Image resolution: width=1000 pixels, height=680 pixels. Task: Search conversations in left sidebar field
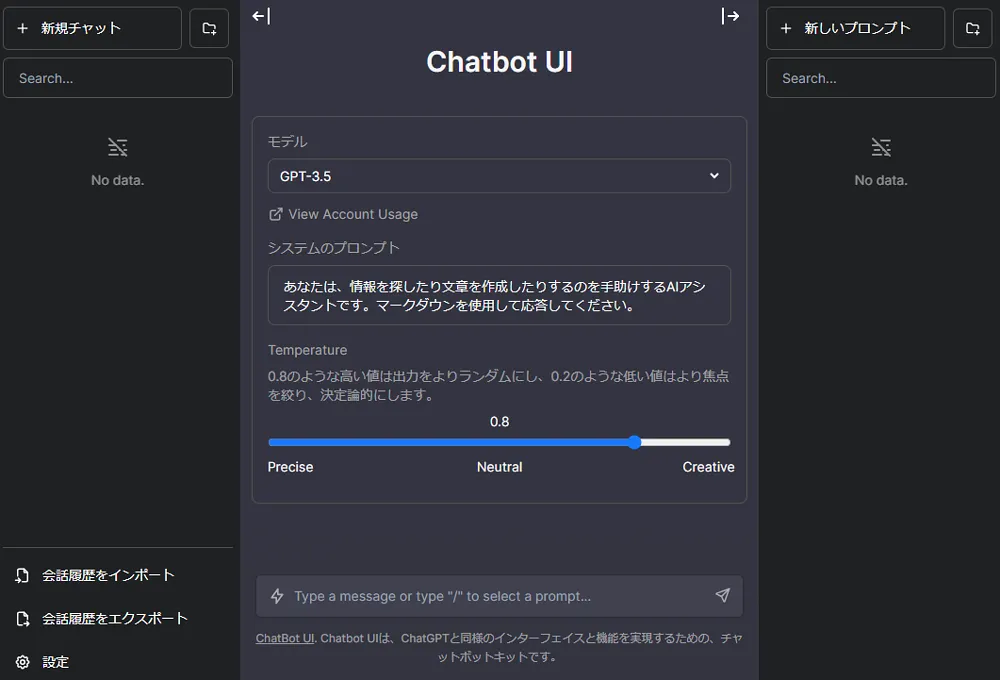click(118, 78)
